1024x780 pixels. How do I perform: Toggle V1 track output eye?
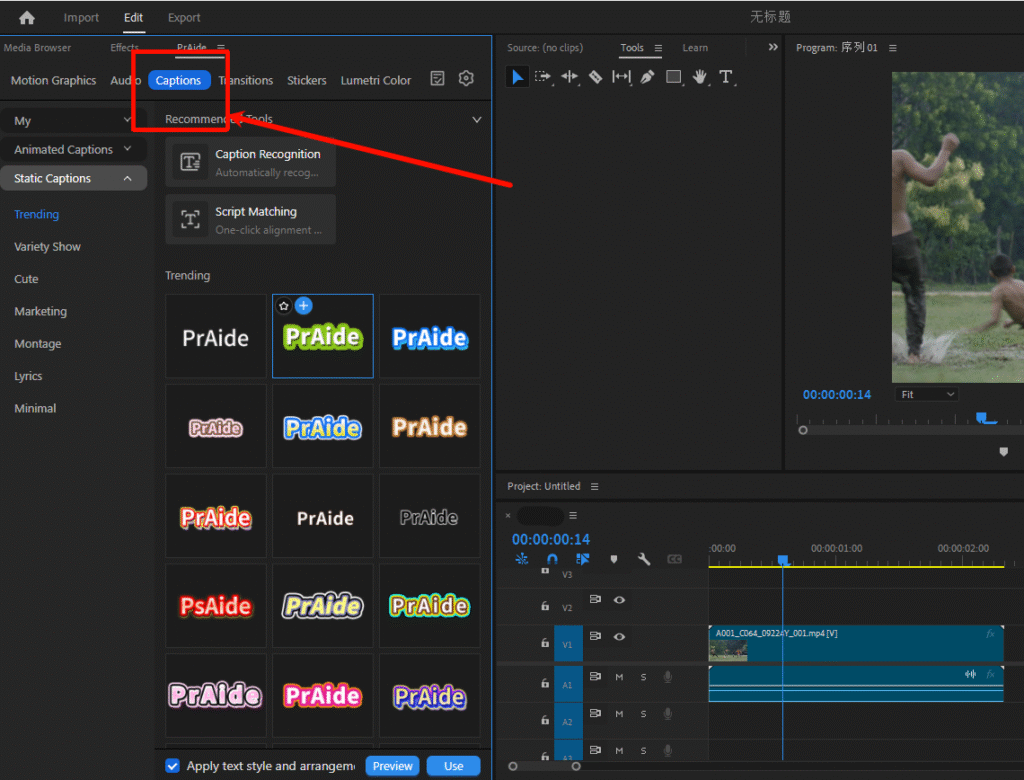(x=619, y=636)
